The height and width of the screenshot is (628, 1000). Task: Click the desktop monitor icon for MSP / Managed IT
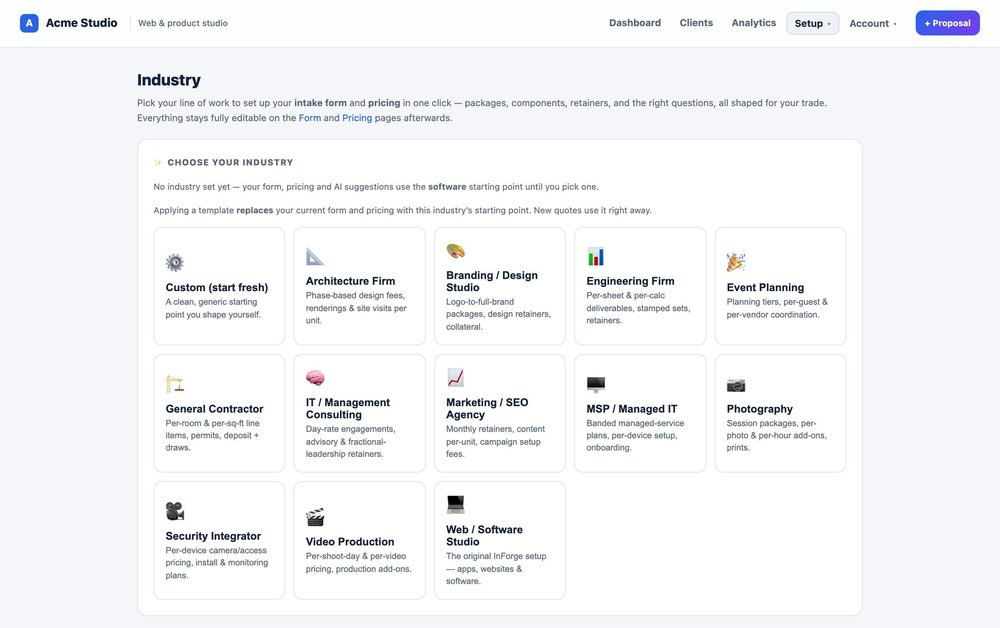(x=596, y=384)
